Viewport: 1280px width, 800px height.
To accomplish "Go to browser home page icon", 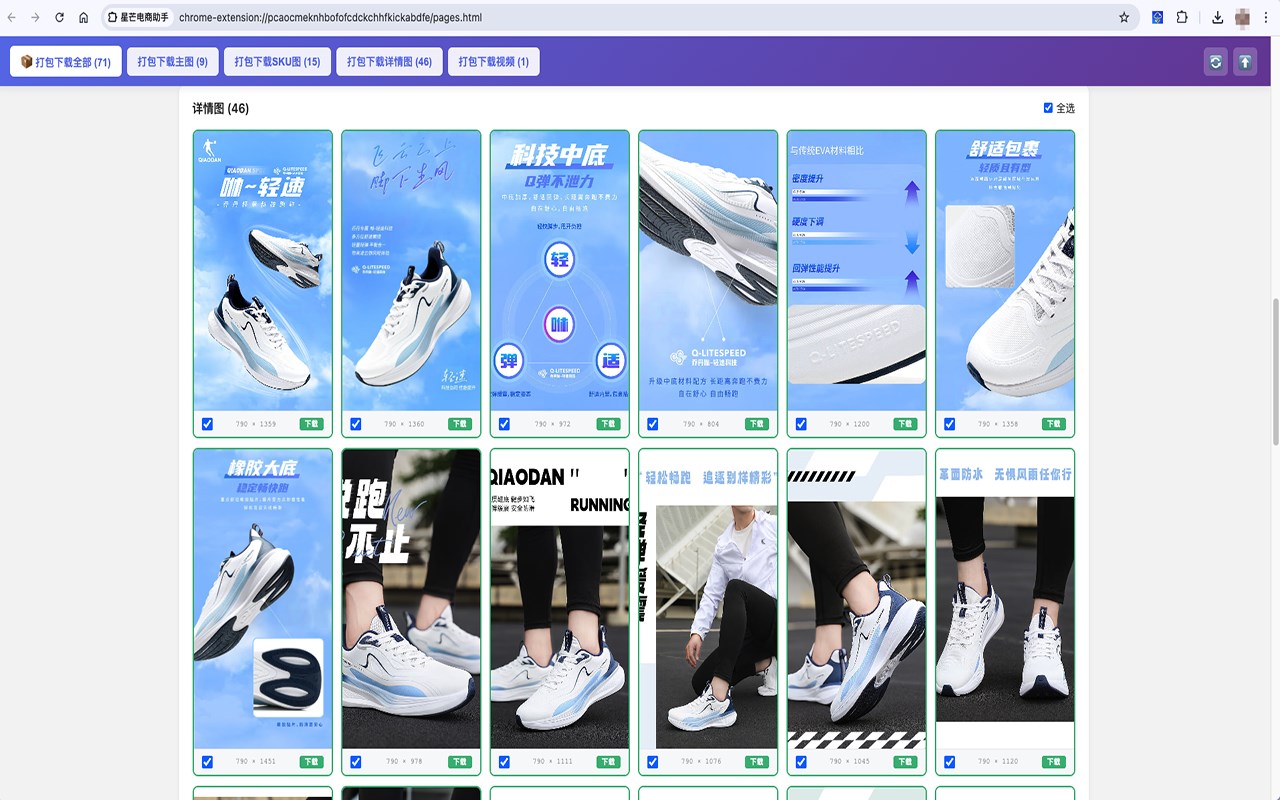I will tap(84, 17).
